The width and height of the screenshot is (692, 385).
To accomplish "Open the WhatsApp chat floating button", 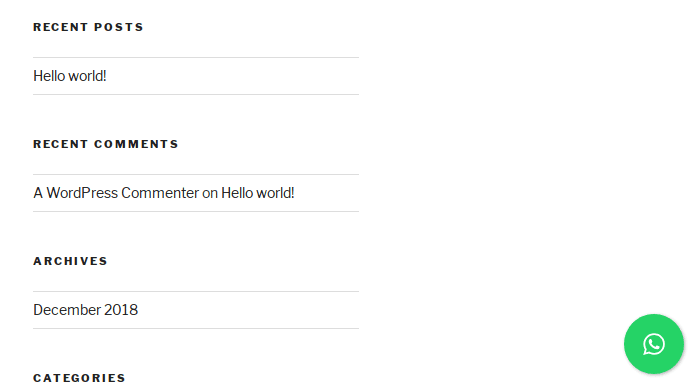I will coord(654,344).
